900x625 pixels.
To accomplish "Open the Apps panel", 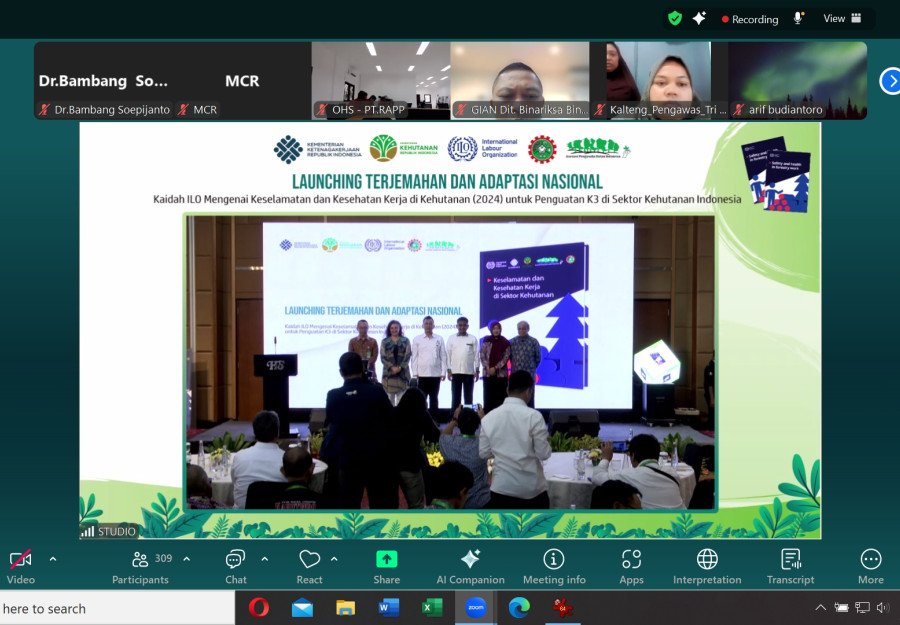I will tap(631, 566).
